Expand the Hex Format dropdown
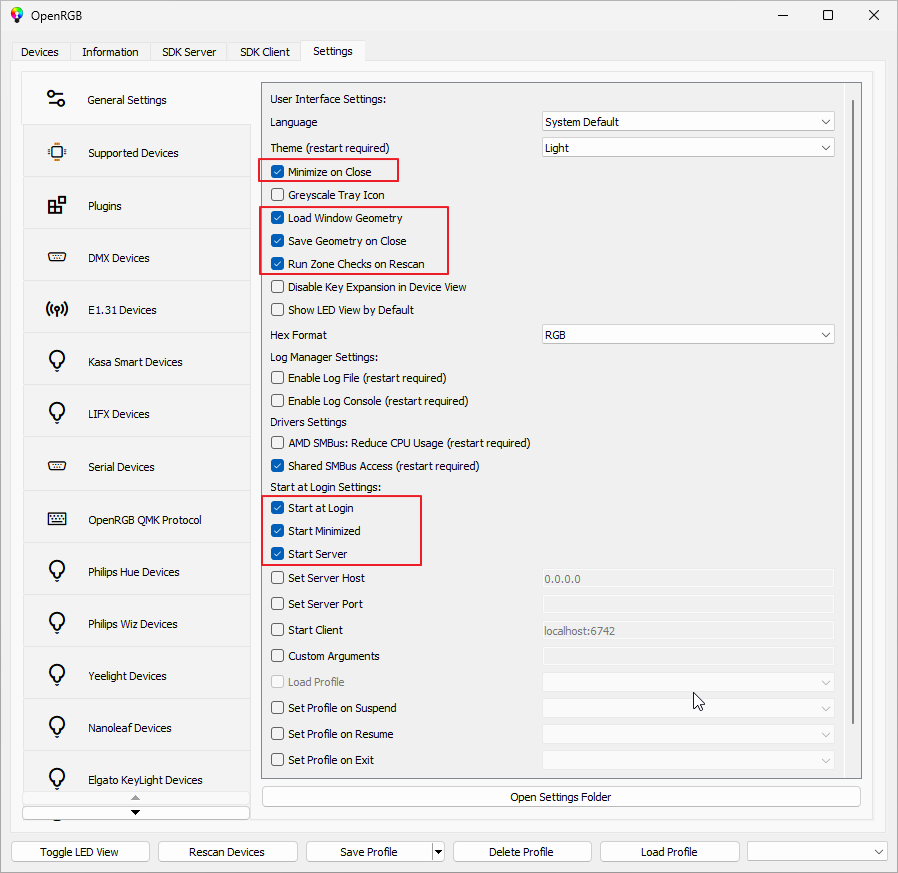Viewport: 898px width, 873px height. [688, 334]
